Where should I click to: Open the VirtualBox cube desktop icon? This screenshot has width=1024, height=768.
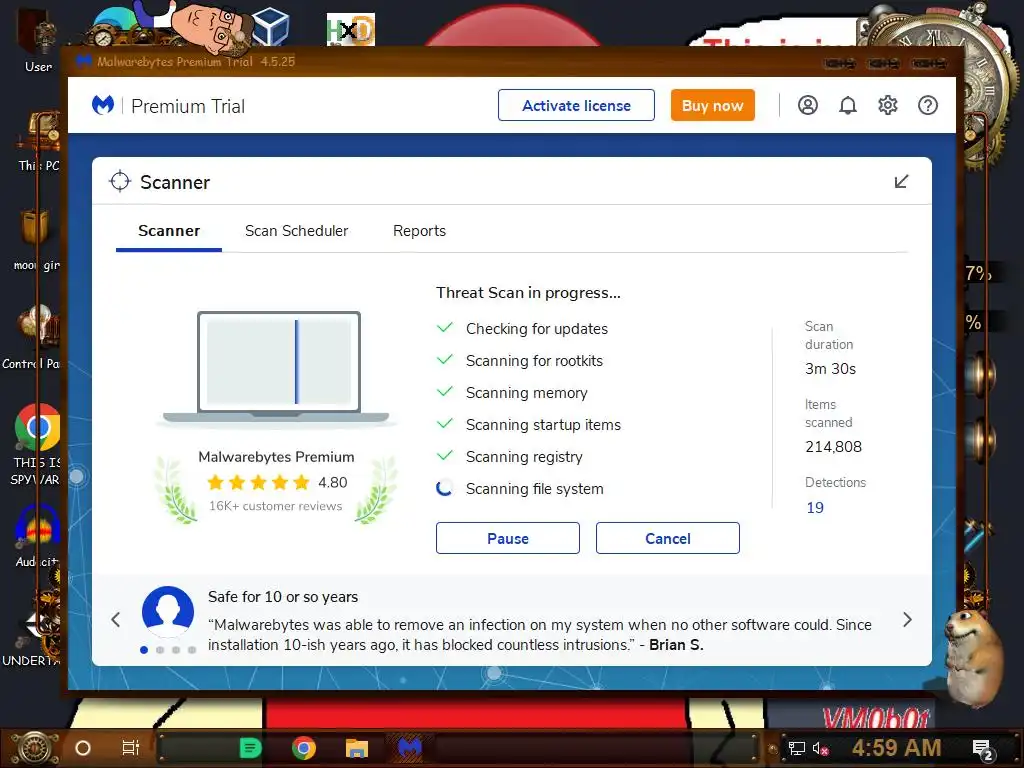[270, 26]
